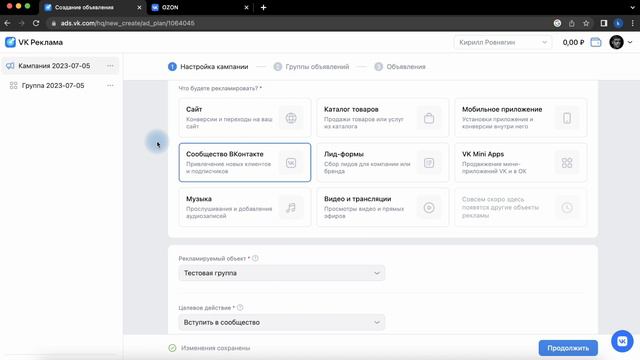This screenshot has width=640, height=360.
Task: Open the wallet icon next to balance
Action: pos(596,42)
